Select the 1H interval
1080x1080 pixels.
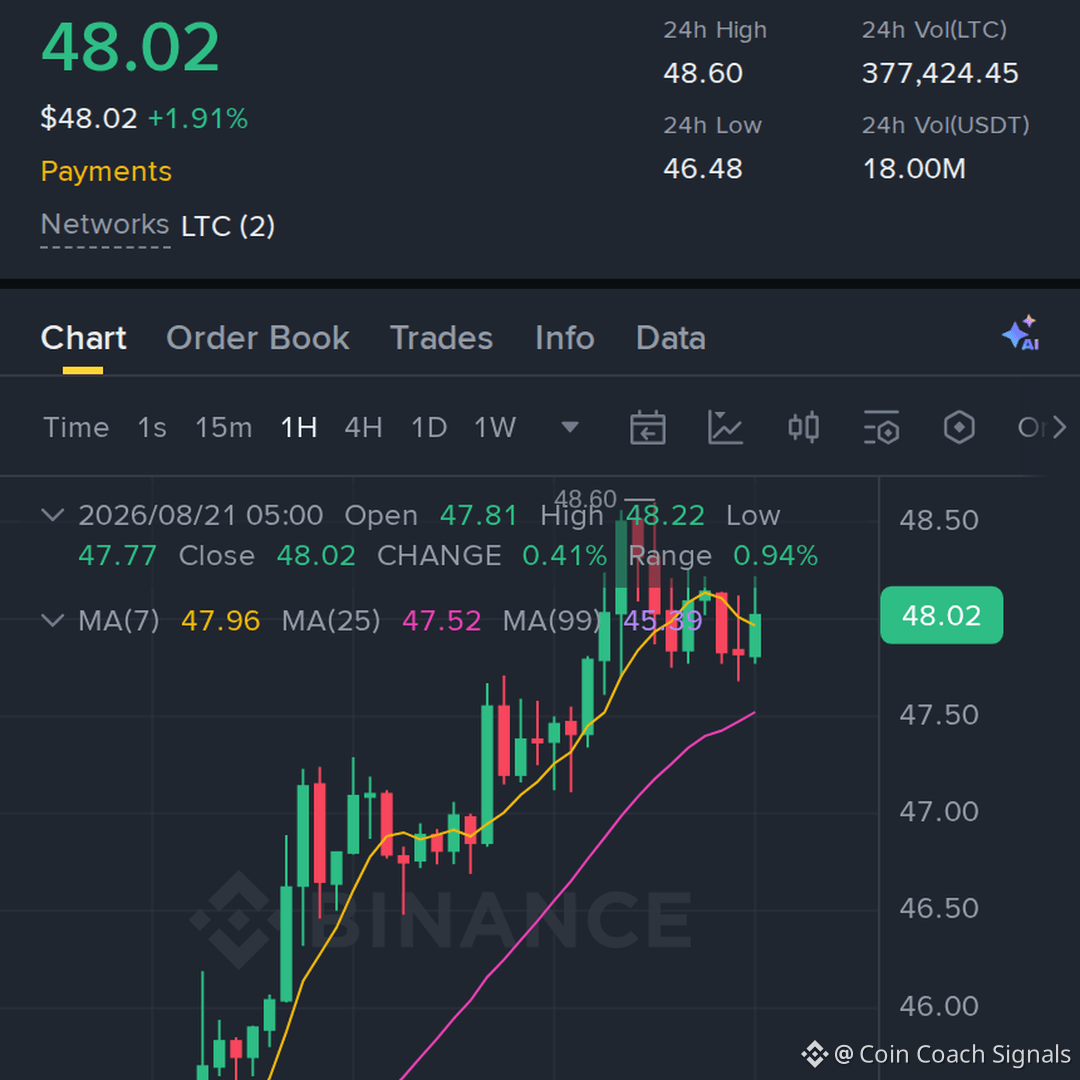(x=299, y=428)
